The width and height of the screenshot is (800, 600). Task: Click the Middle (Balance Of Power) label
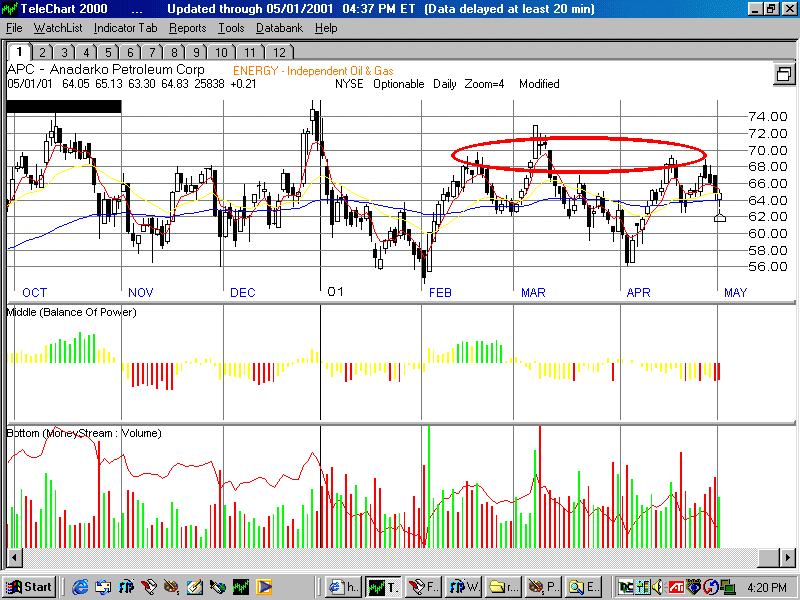(x=71, y=312)
